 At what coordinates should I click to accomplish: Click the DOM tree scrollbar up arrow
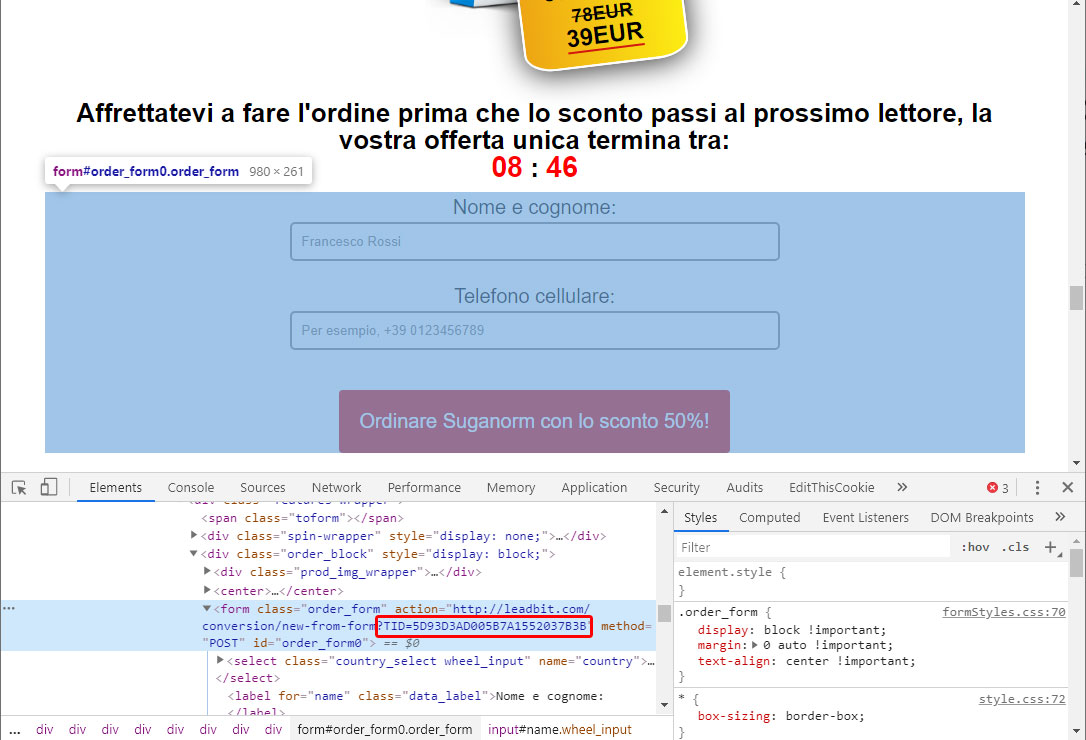[x=664, y=511]
